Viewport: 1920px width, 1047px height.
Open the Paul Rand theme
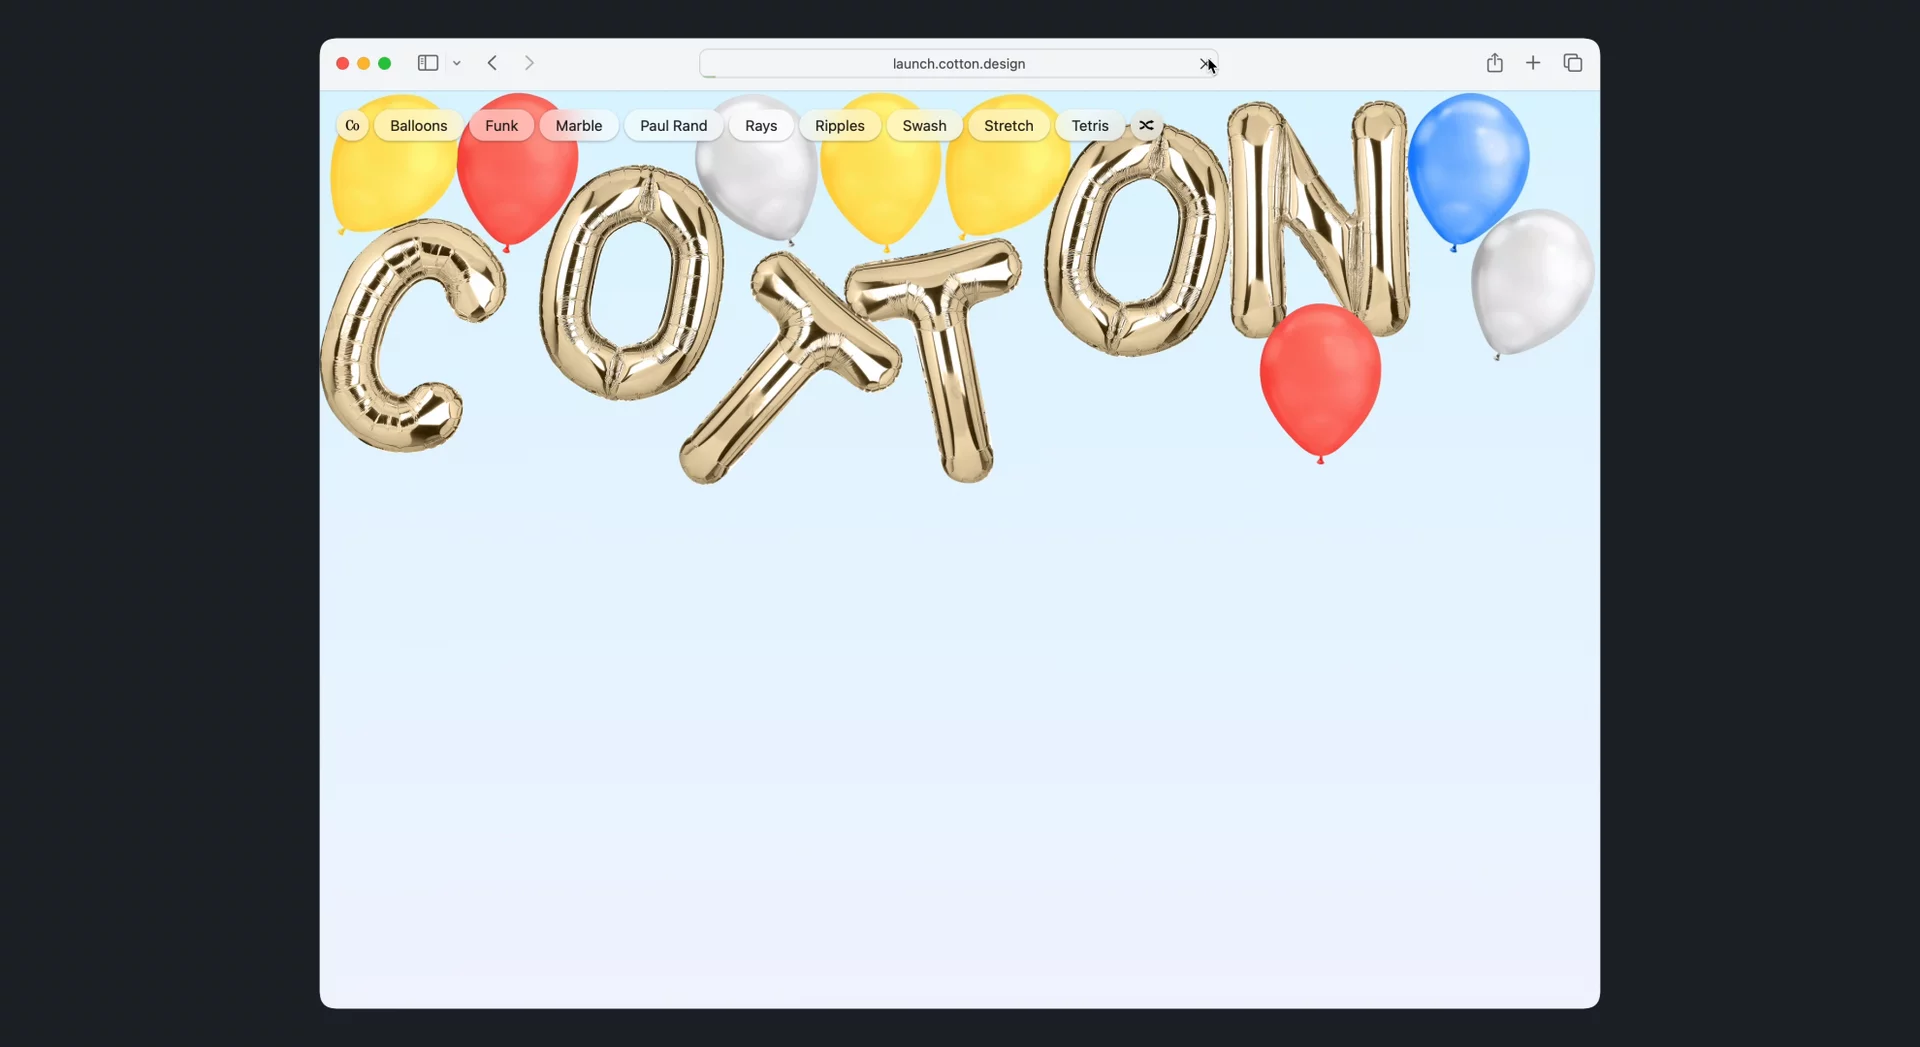click(673, 126)
